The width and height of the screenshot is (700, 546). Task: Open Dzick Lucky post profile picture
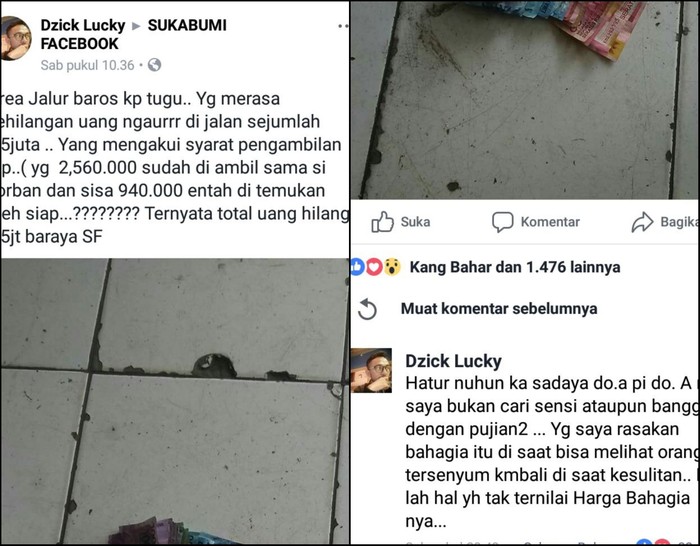coord(16,38)
